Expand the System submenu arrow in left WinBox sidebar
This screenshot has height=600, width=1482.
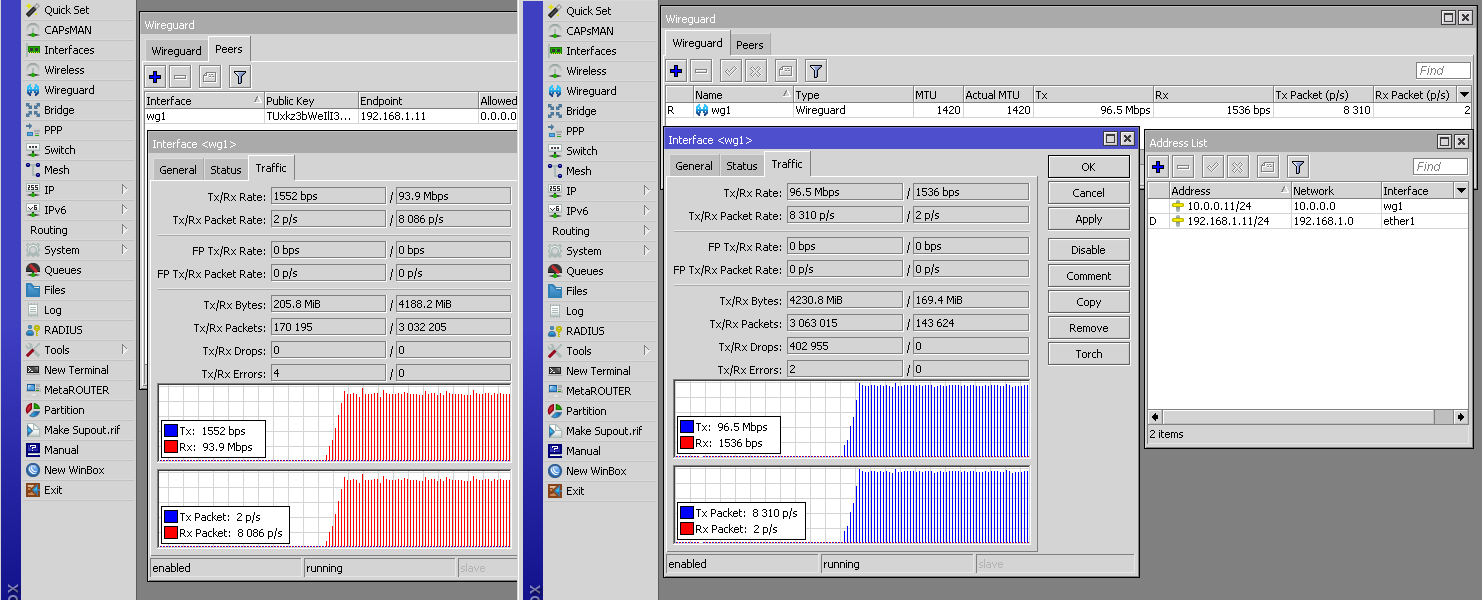[x=125, y=249]
